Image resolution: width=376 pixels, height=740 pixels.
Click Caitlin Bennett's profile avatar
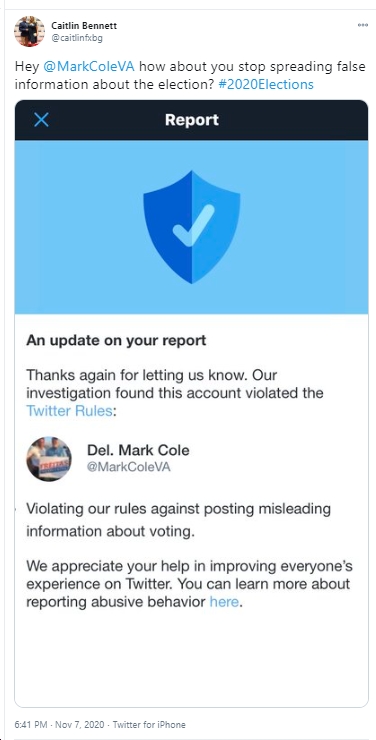point(29,31)
